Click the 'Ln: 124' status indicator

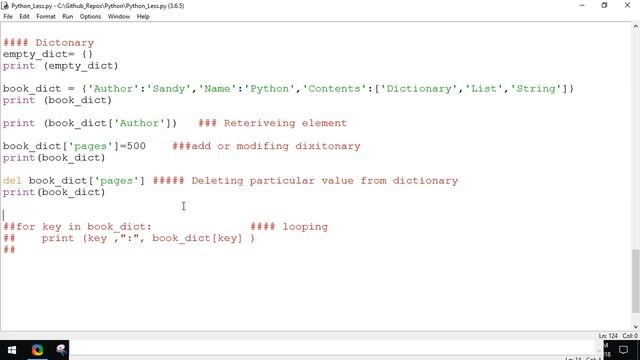[x=608, y=336]
